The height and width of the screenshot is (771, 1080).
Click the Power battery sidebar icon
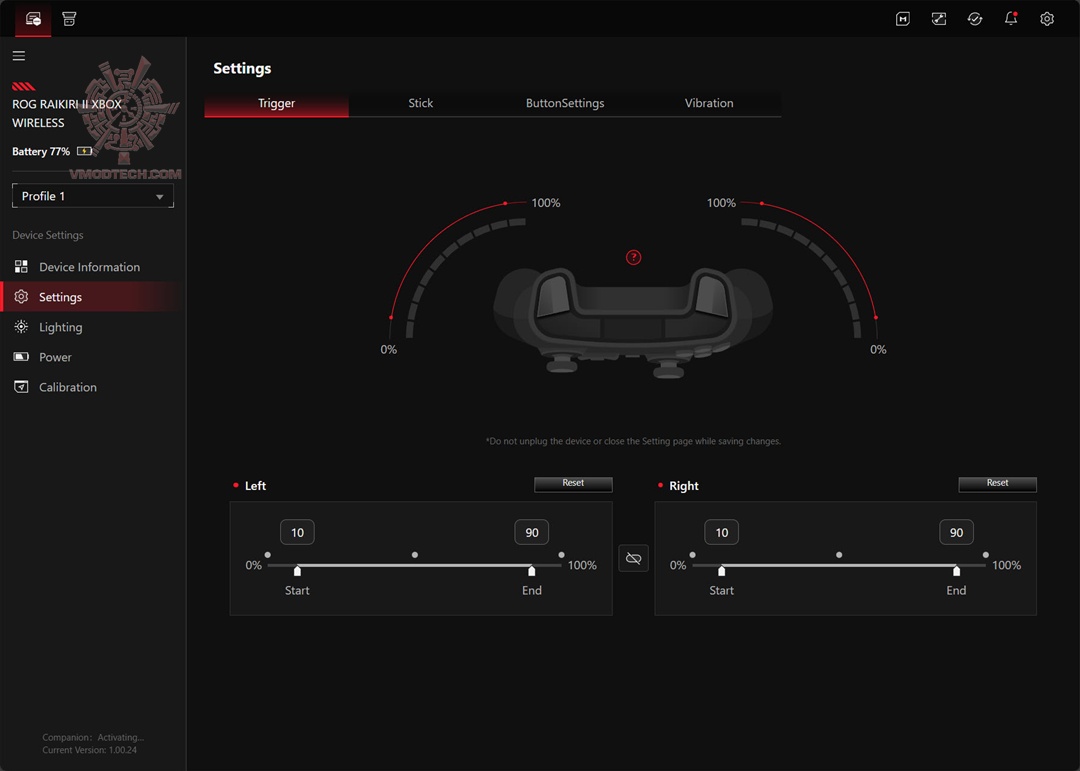coord(21,357)
